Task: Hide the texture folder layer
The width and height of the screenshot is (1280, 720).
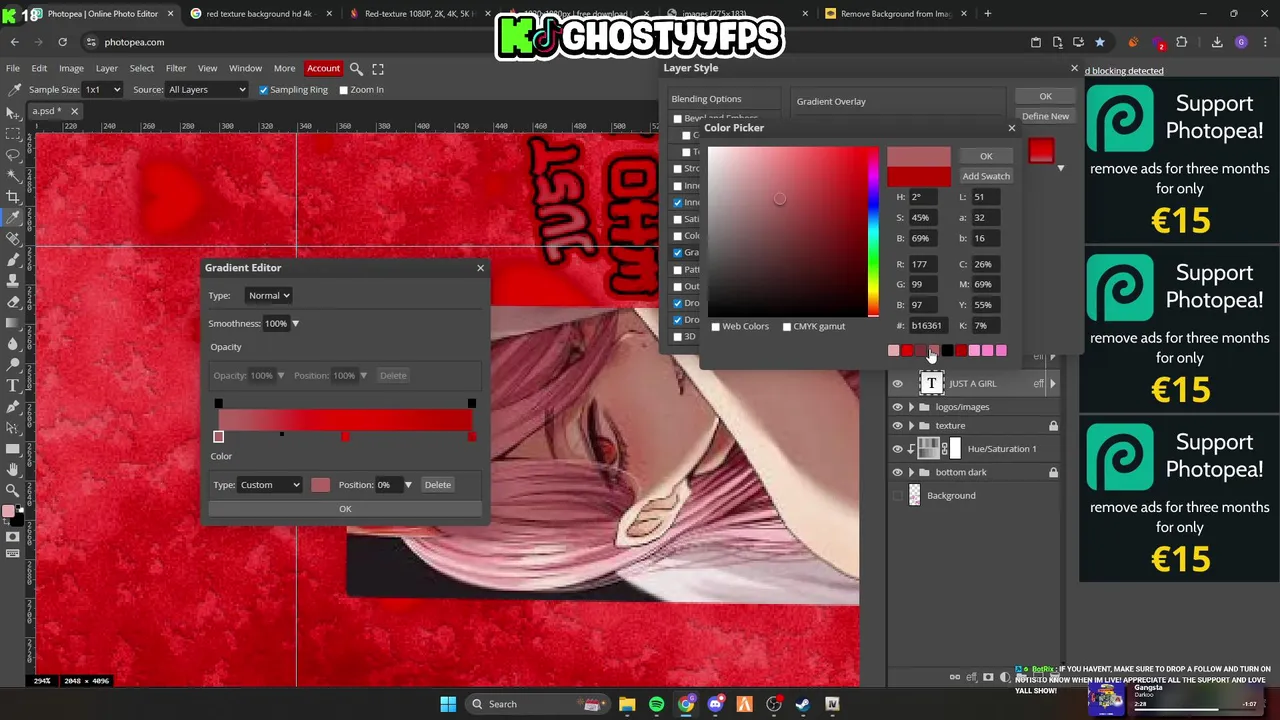Action: (897, 426)
